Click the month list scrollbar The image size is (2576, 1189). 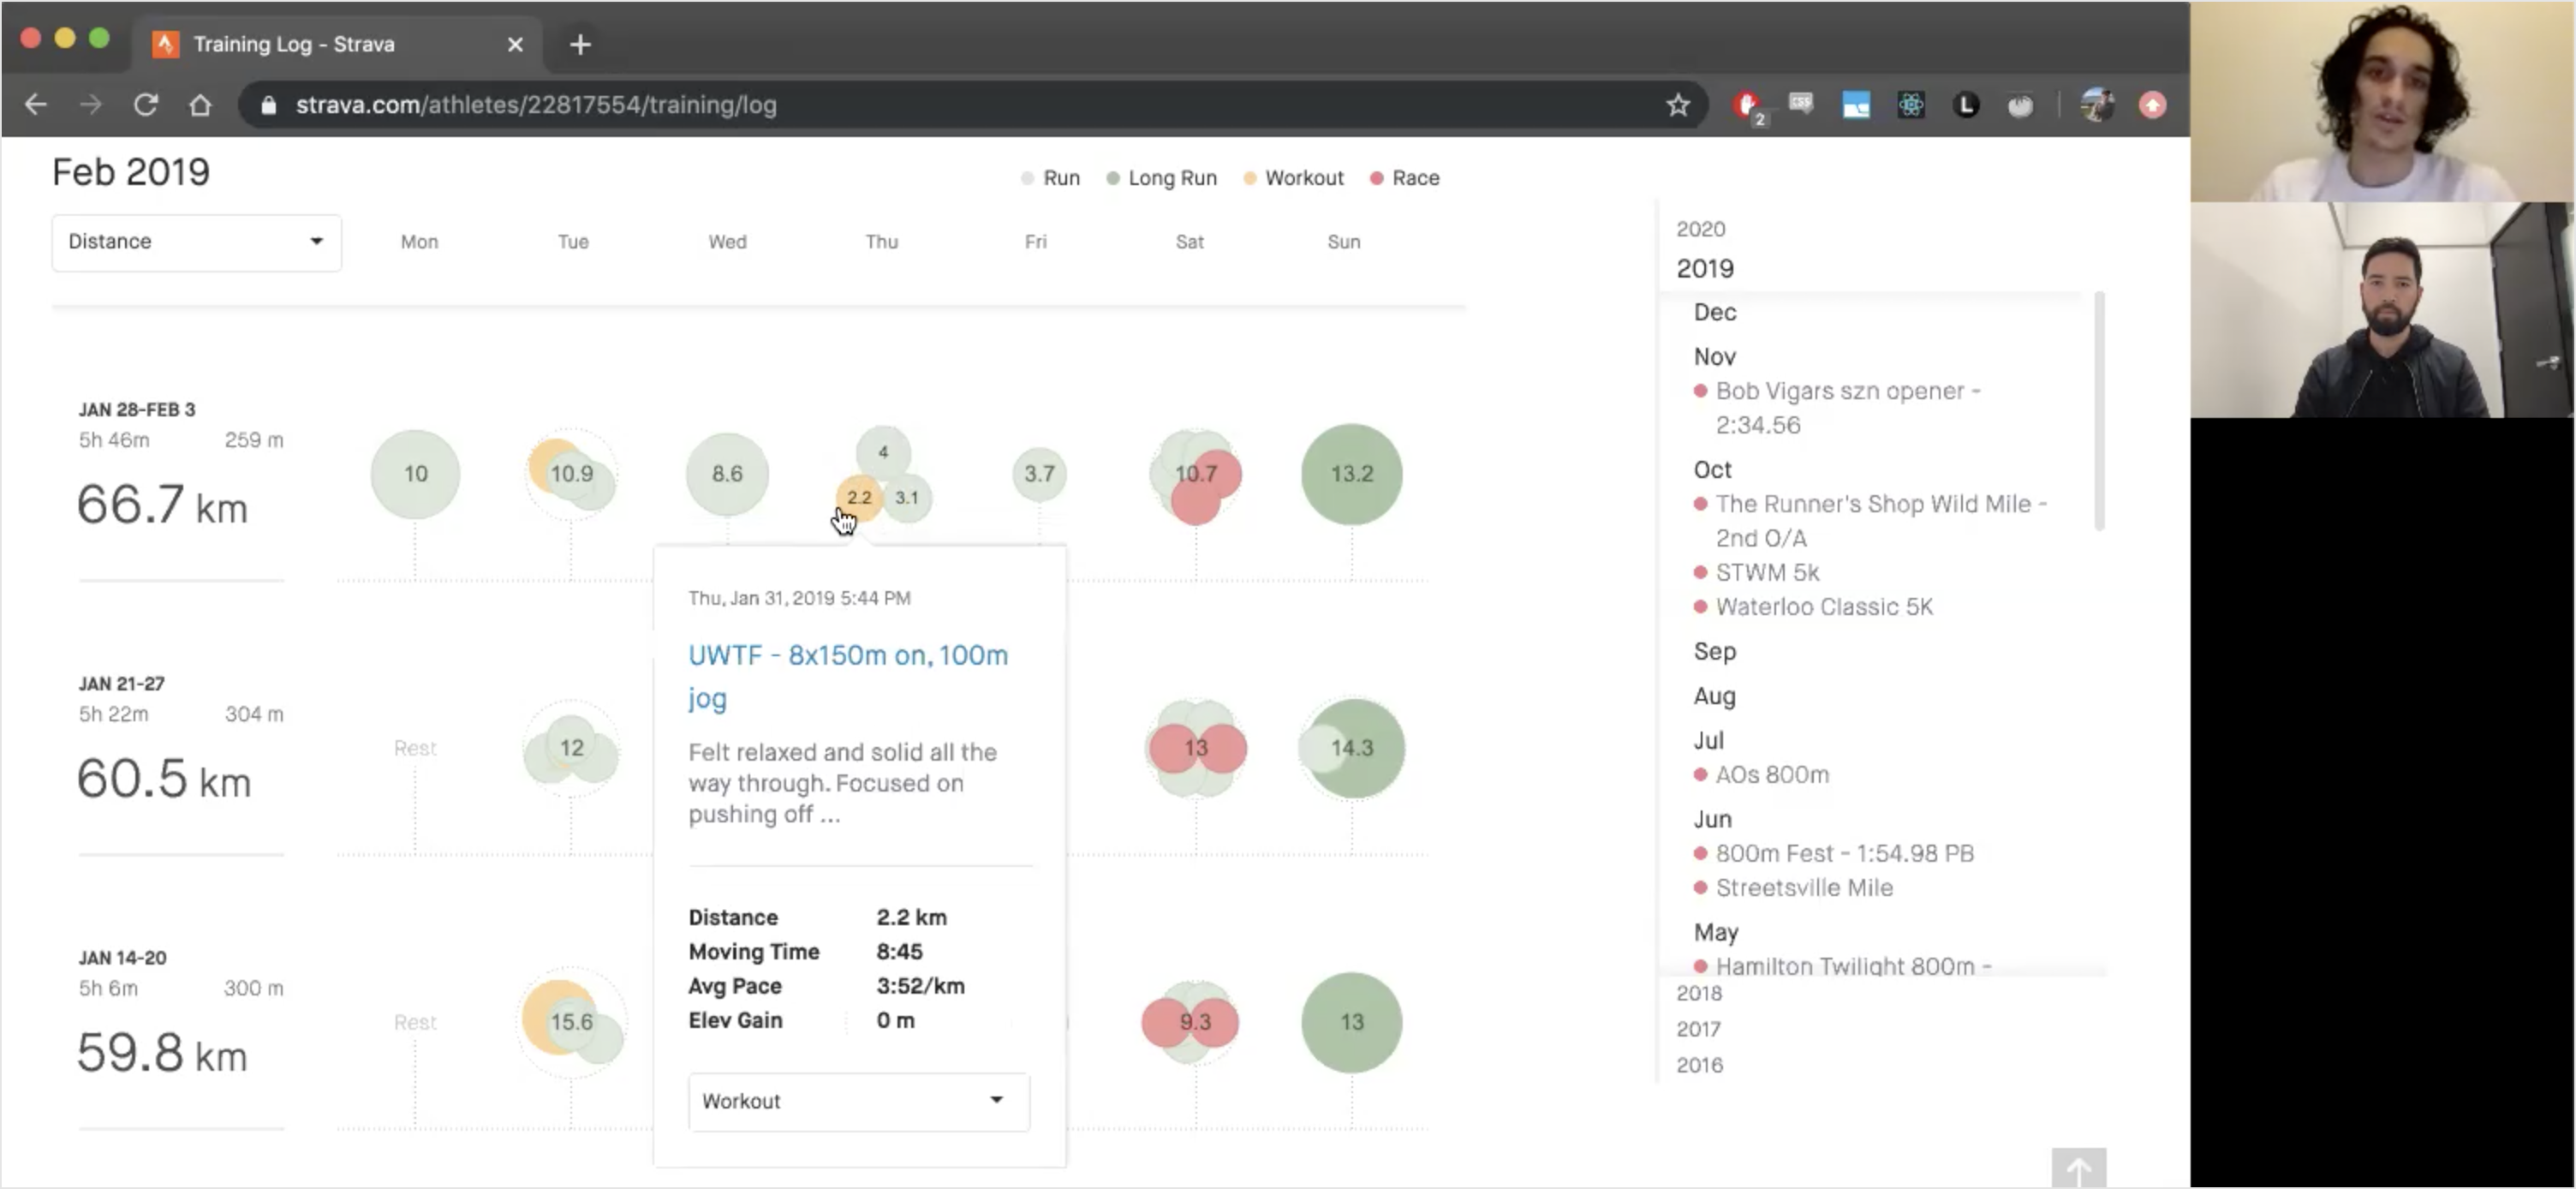click(x=2099, y=411)
